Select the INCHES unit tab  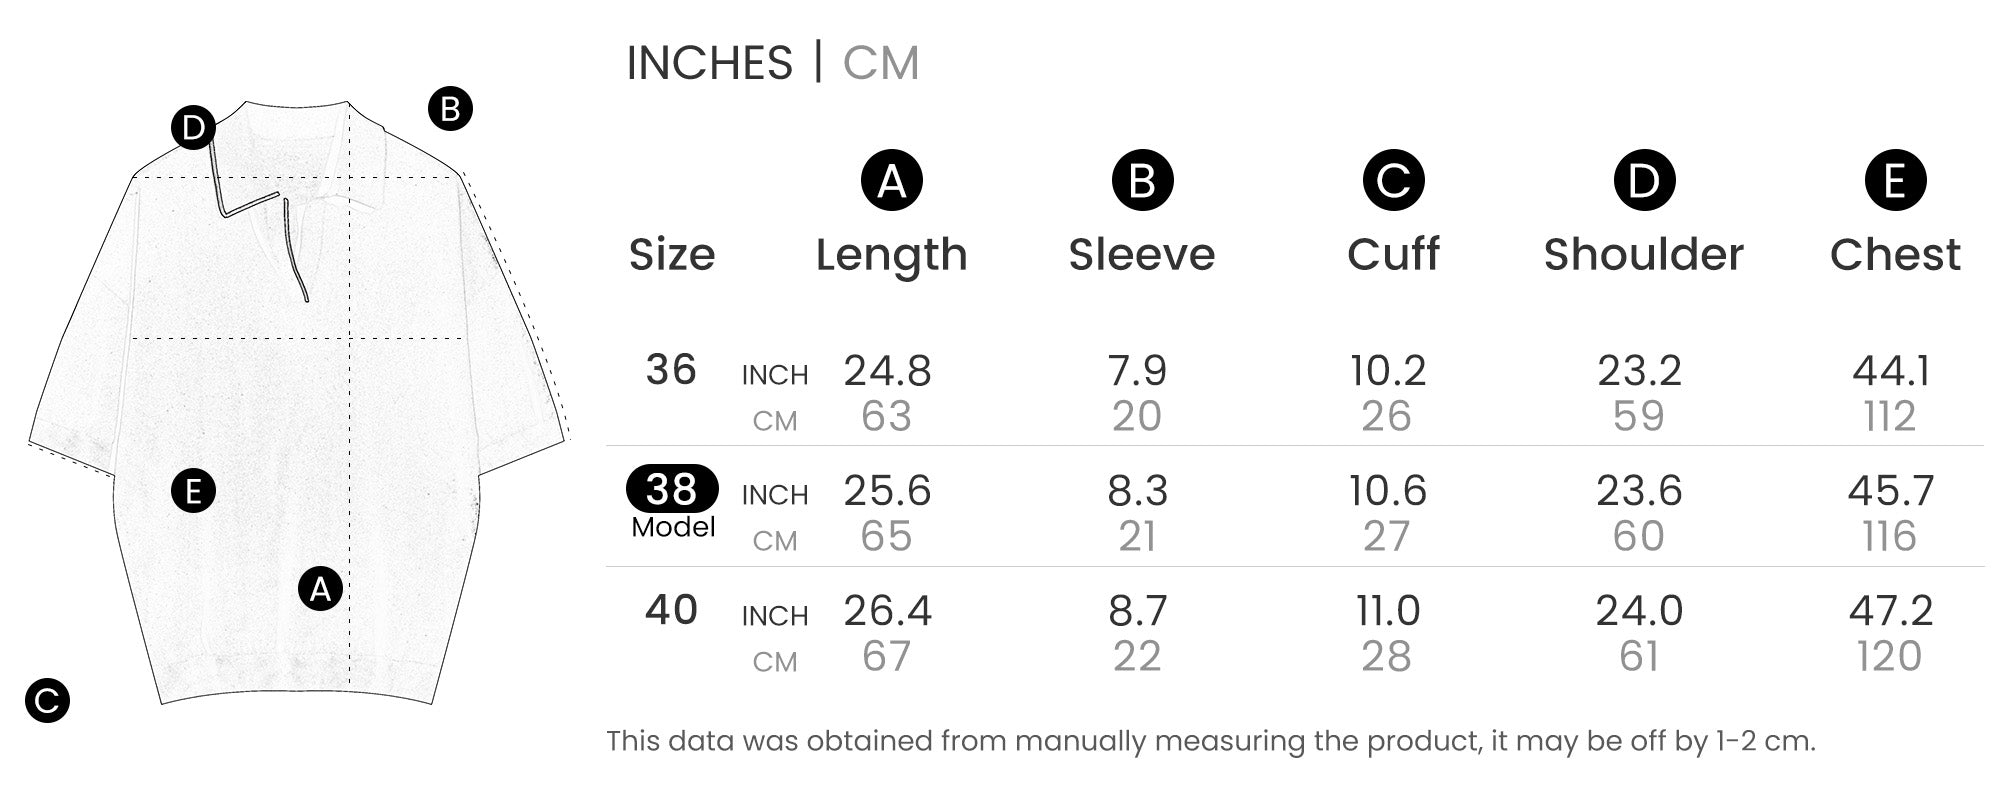(709, 63)
